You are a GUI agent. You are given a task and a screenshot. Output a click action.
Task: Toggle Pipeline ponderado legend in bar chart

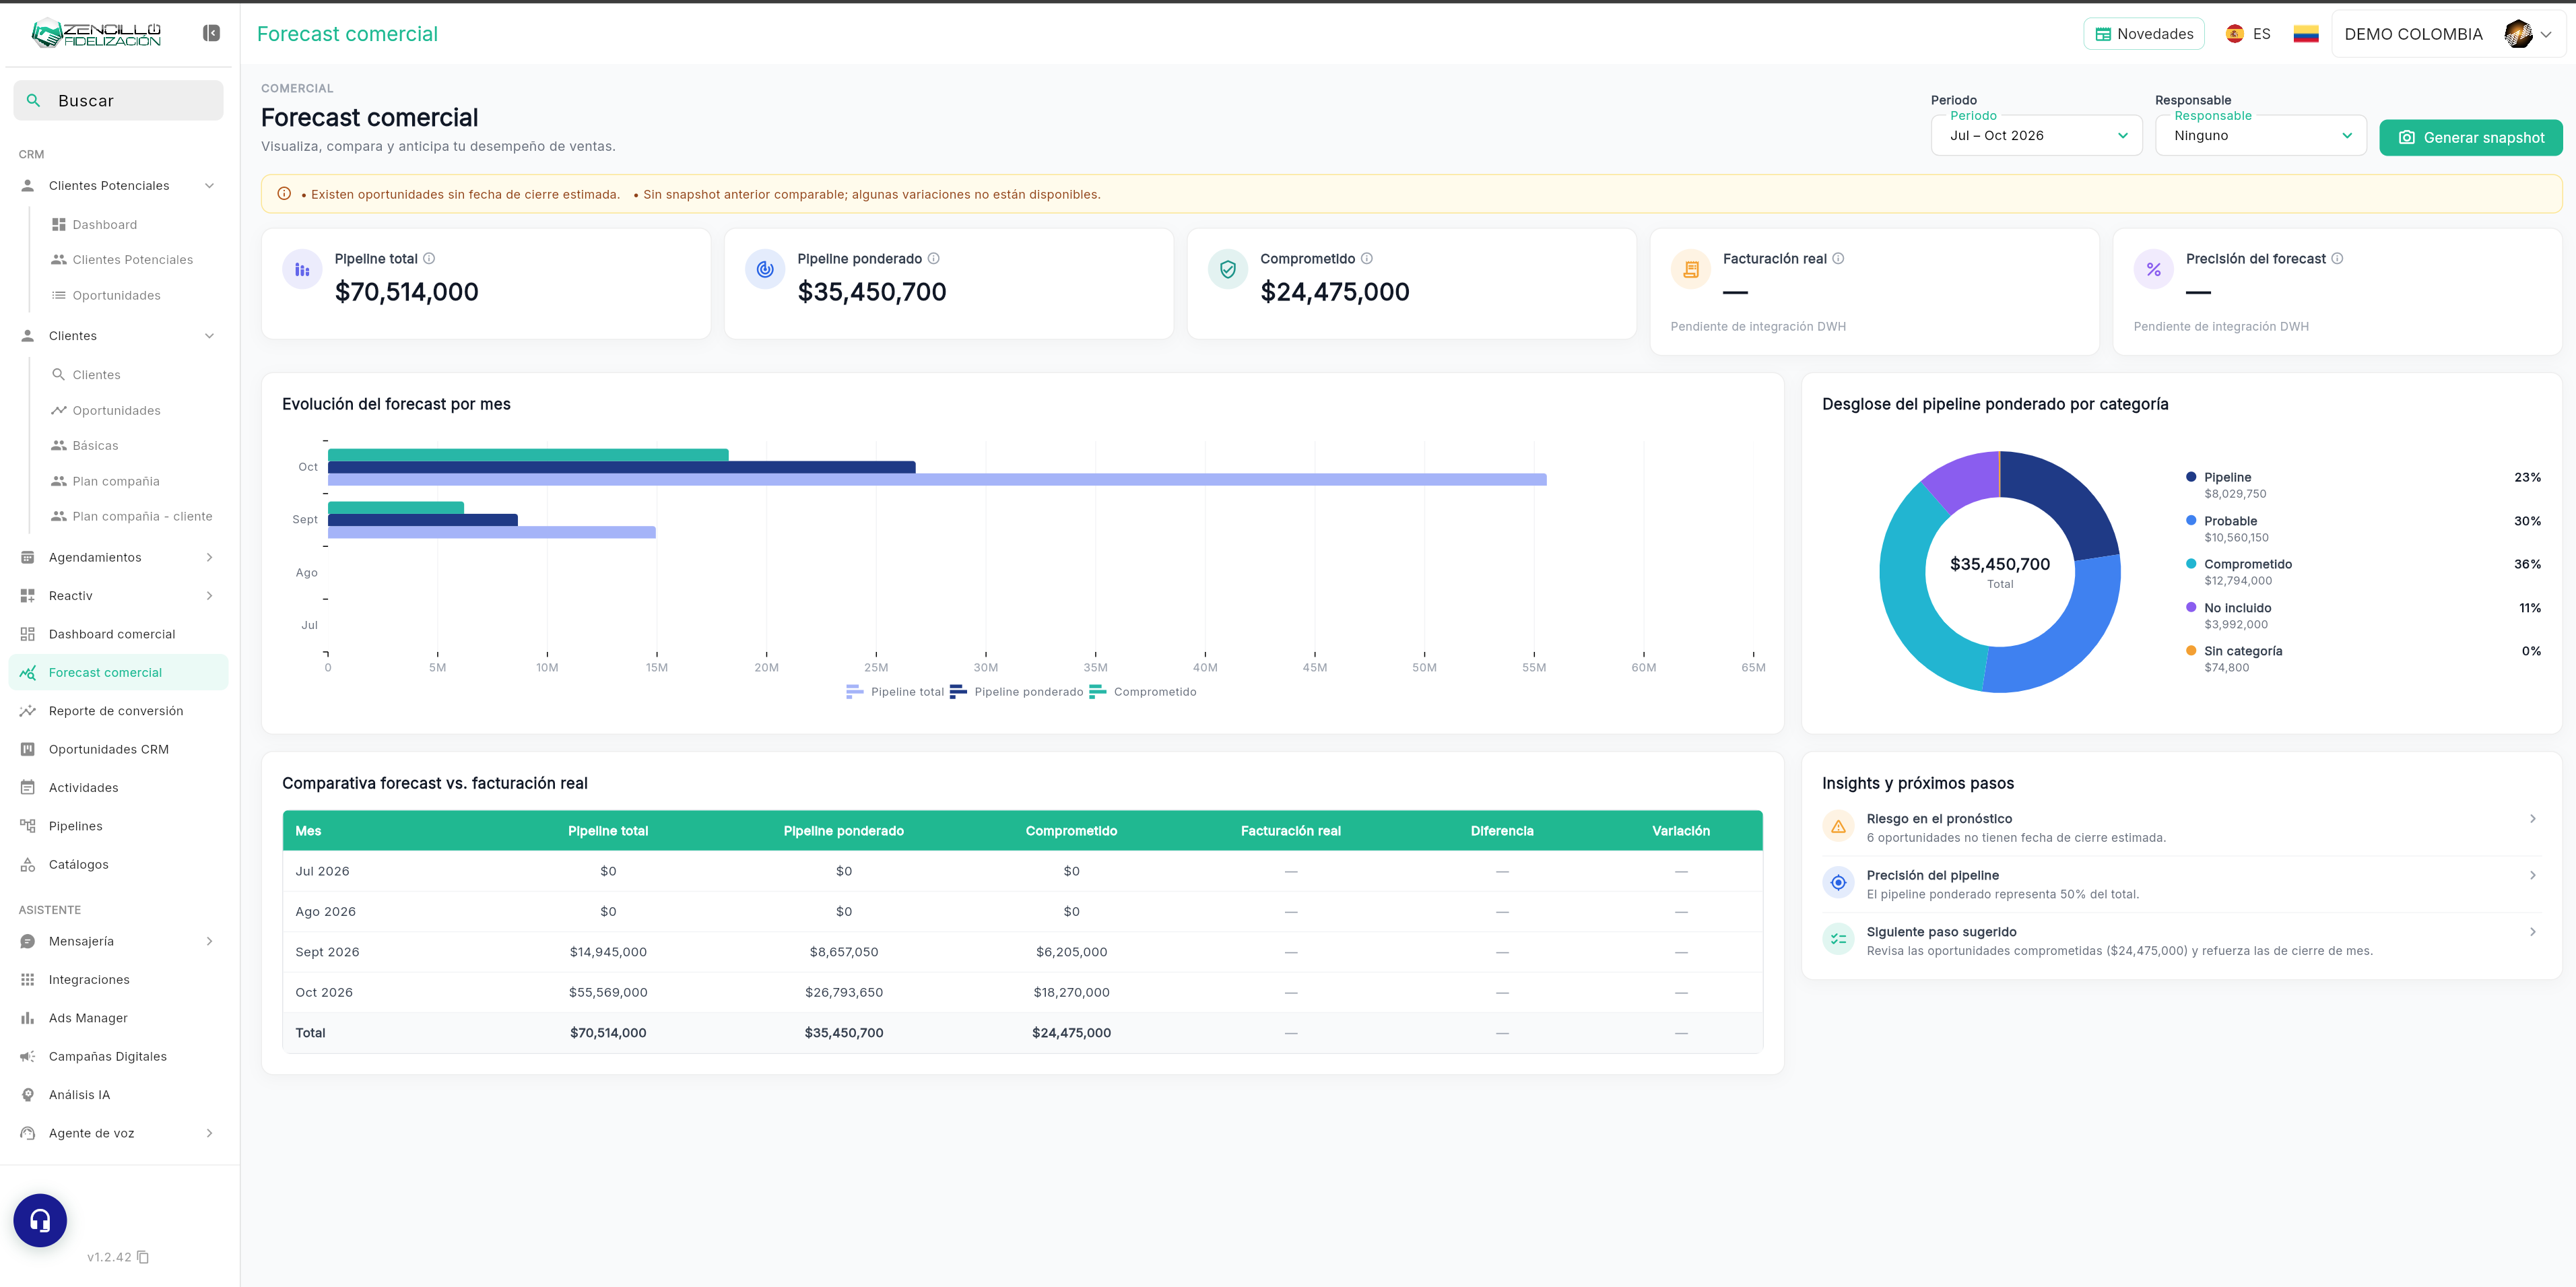1016,692
